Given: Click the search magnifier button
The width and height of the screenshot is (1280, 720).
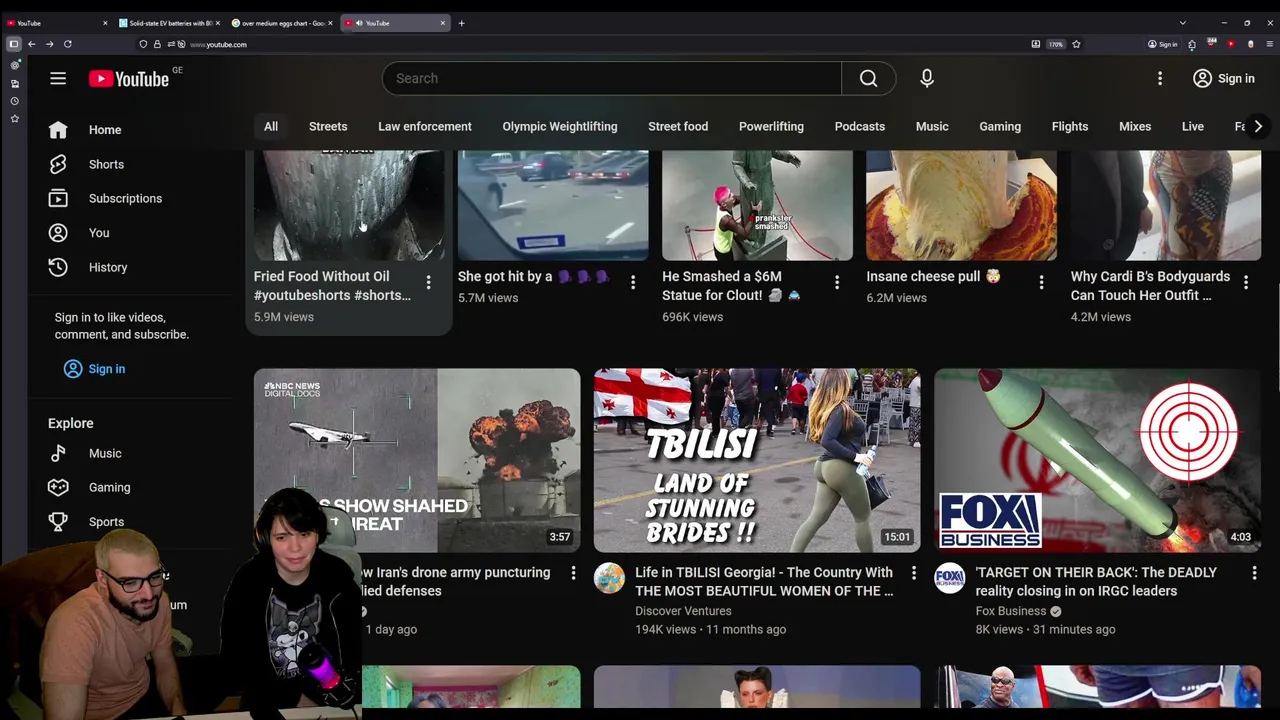Looking at the screenshot, I should pos(868,78).
